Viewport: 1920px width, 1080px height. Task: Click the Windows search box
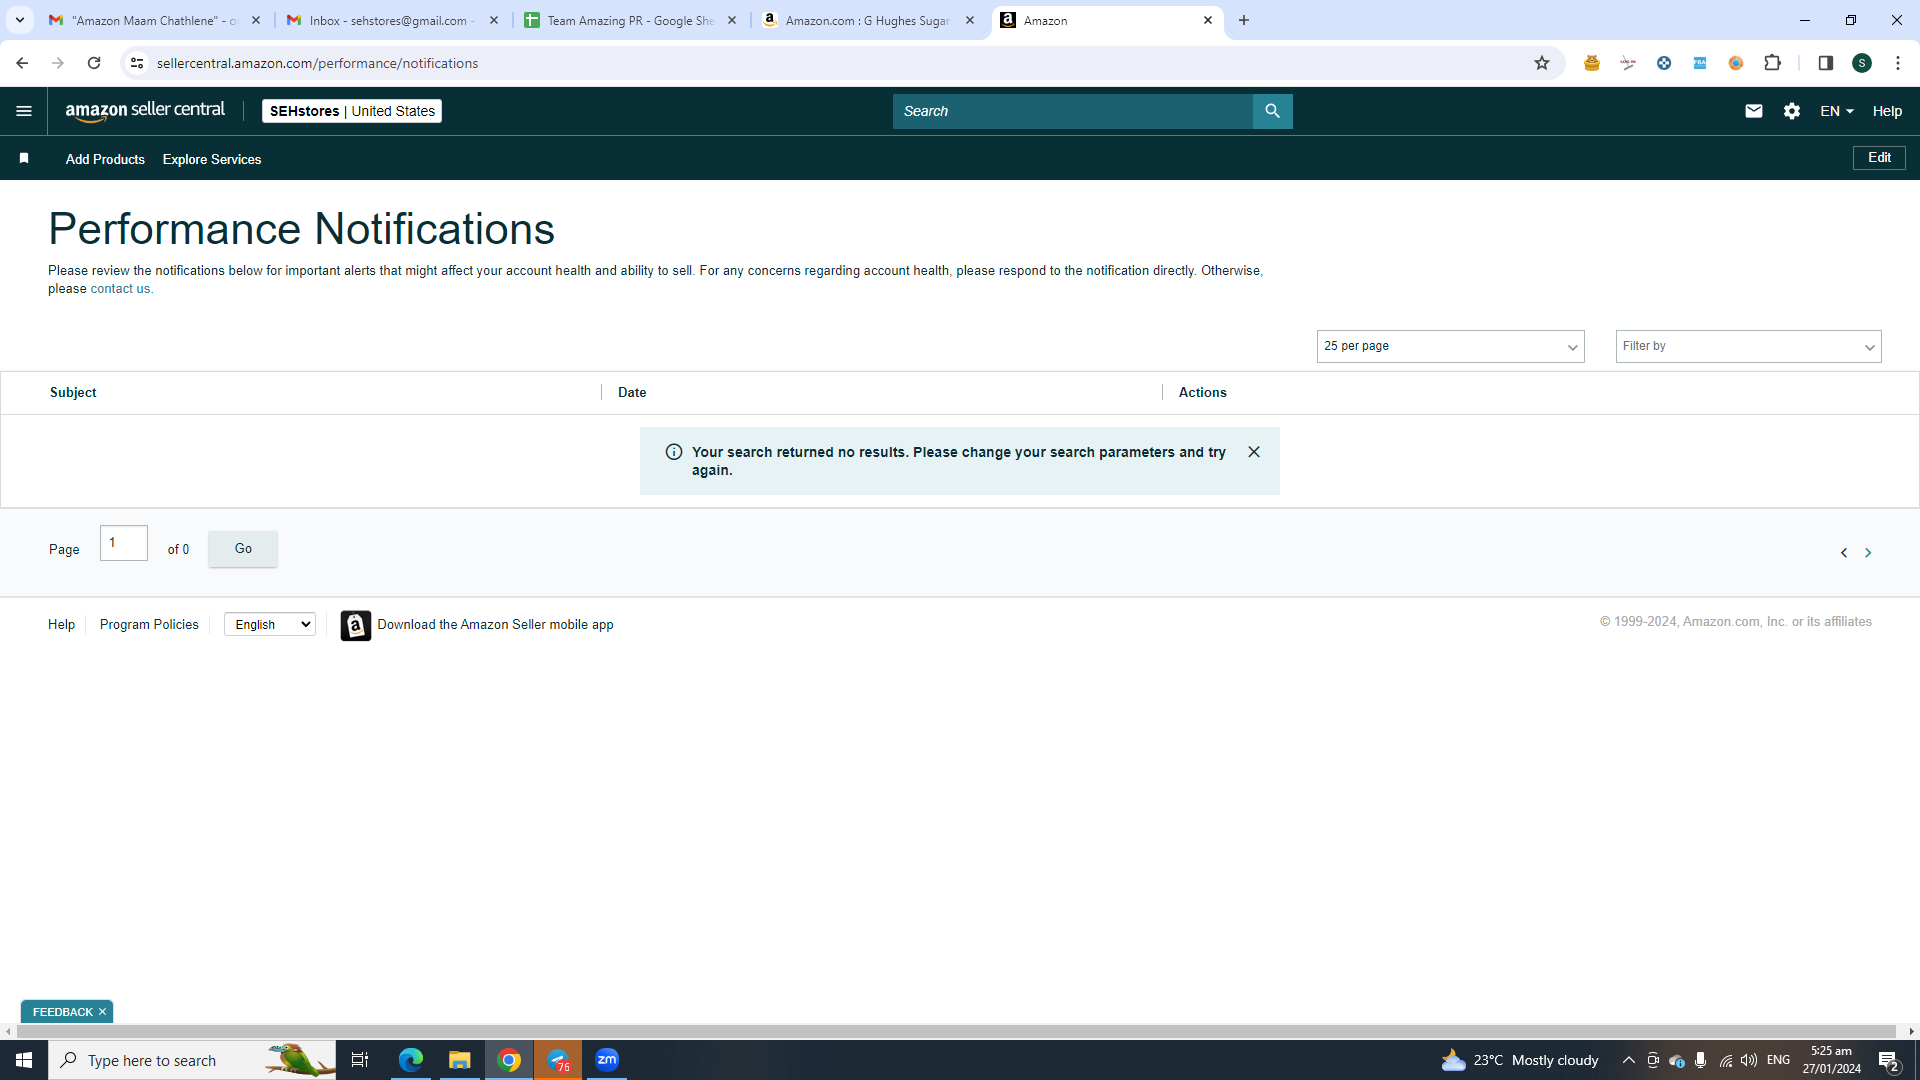click(192, 1060)
